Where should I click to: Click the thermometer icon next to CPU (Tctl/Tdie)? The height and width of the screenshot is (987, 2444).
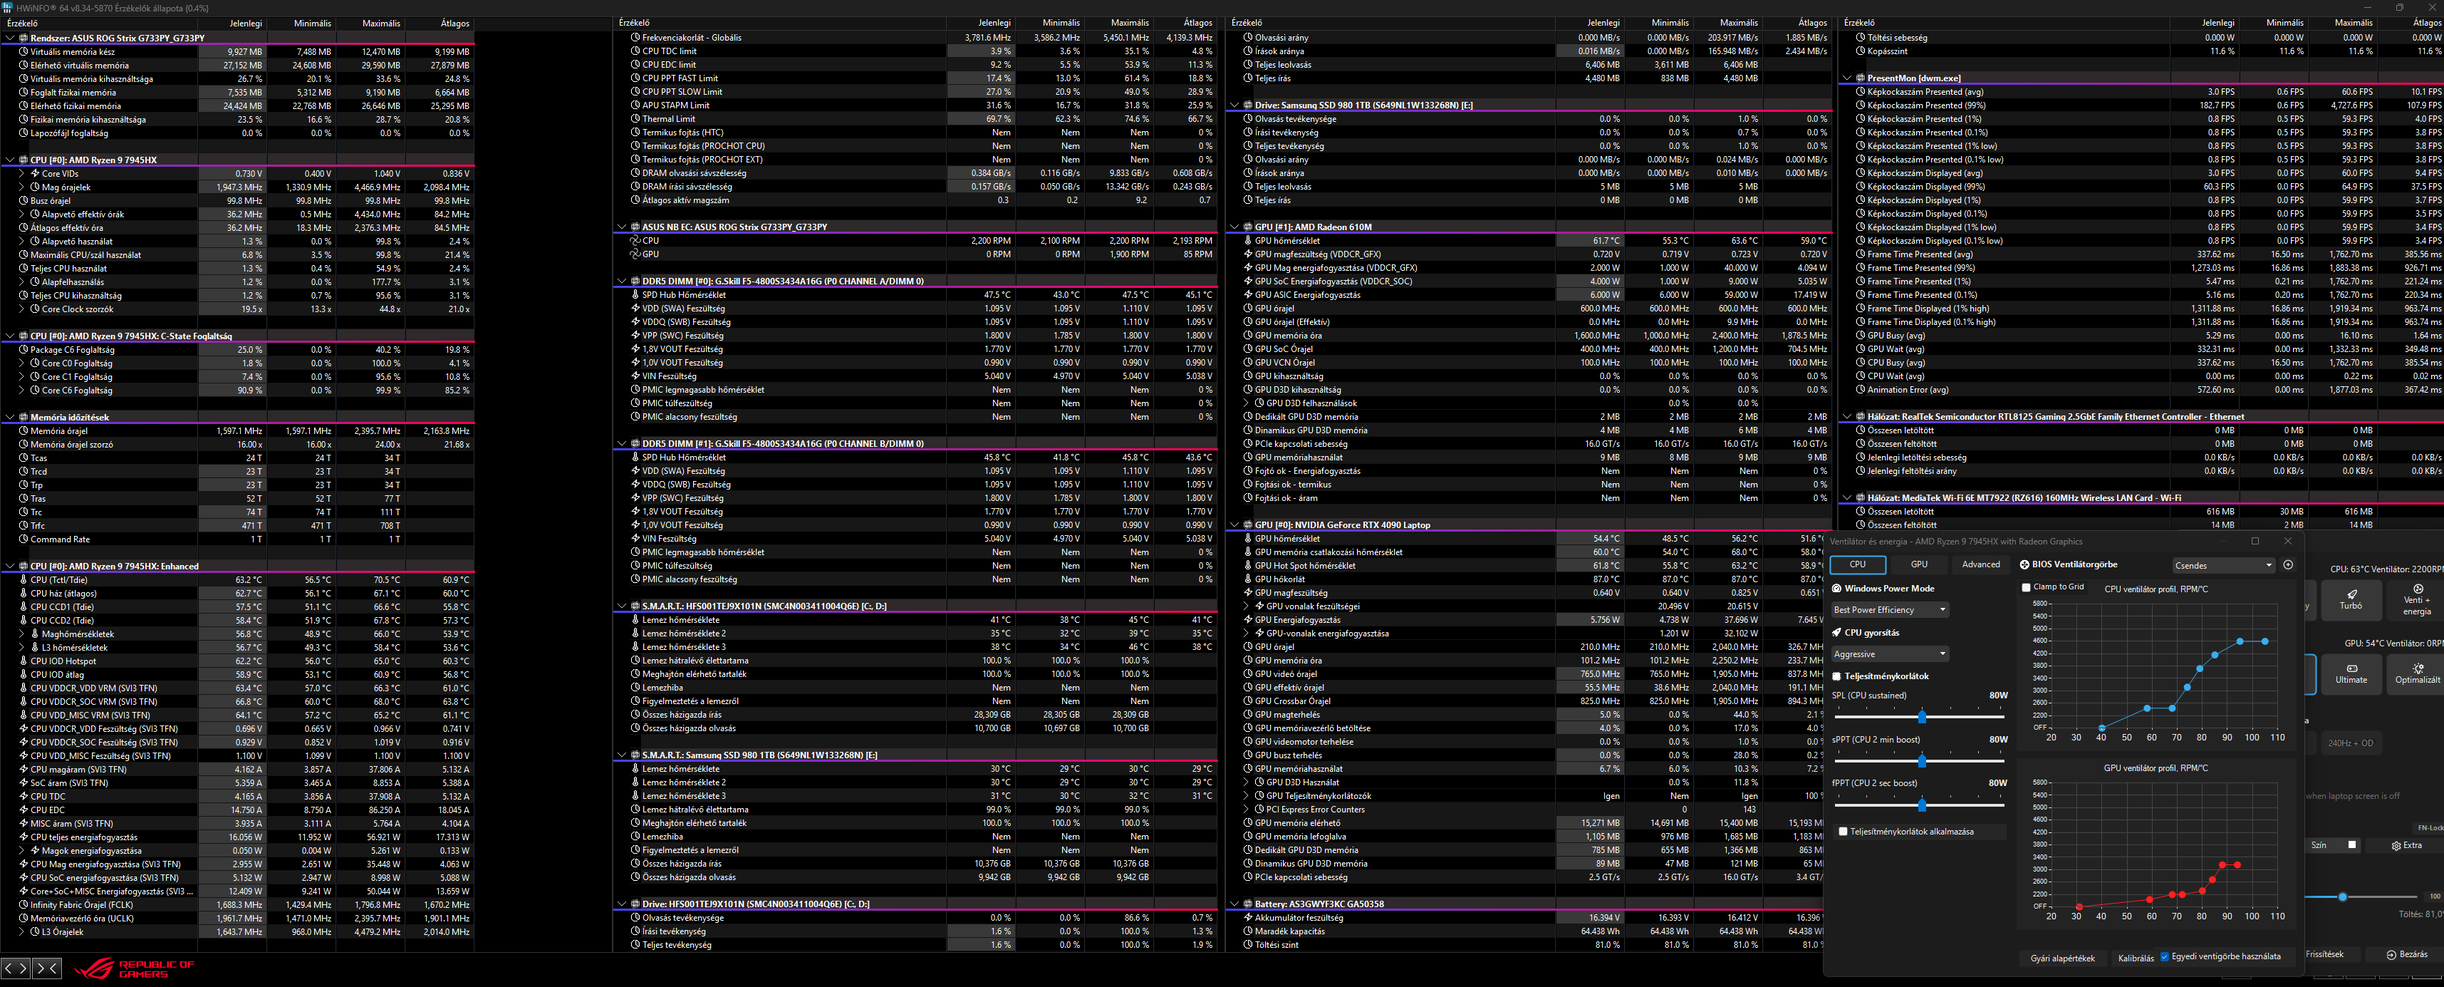[x=23, y=580]
